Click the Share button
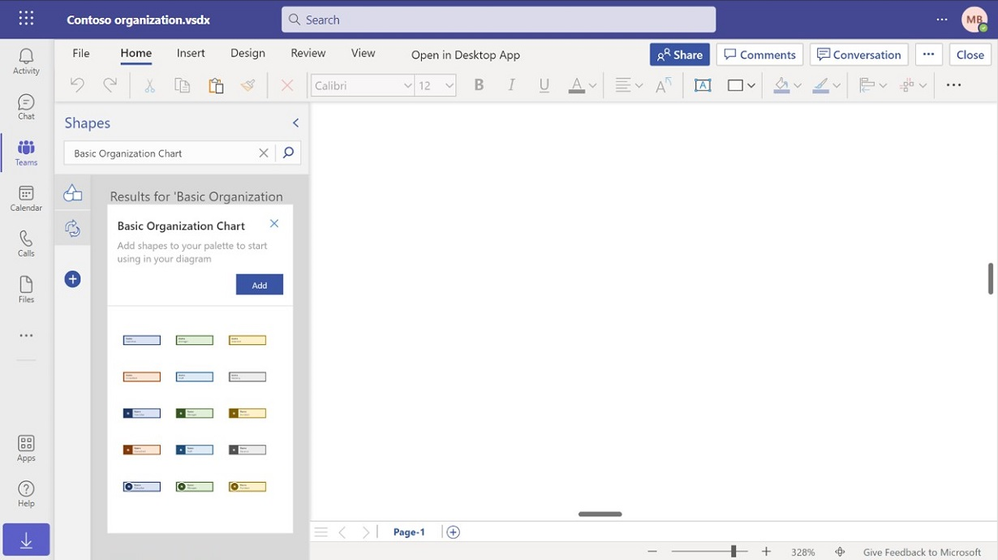This screenshot has height=560, width=998. pyautogui.click(x=680, y=55)
